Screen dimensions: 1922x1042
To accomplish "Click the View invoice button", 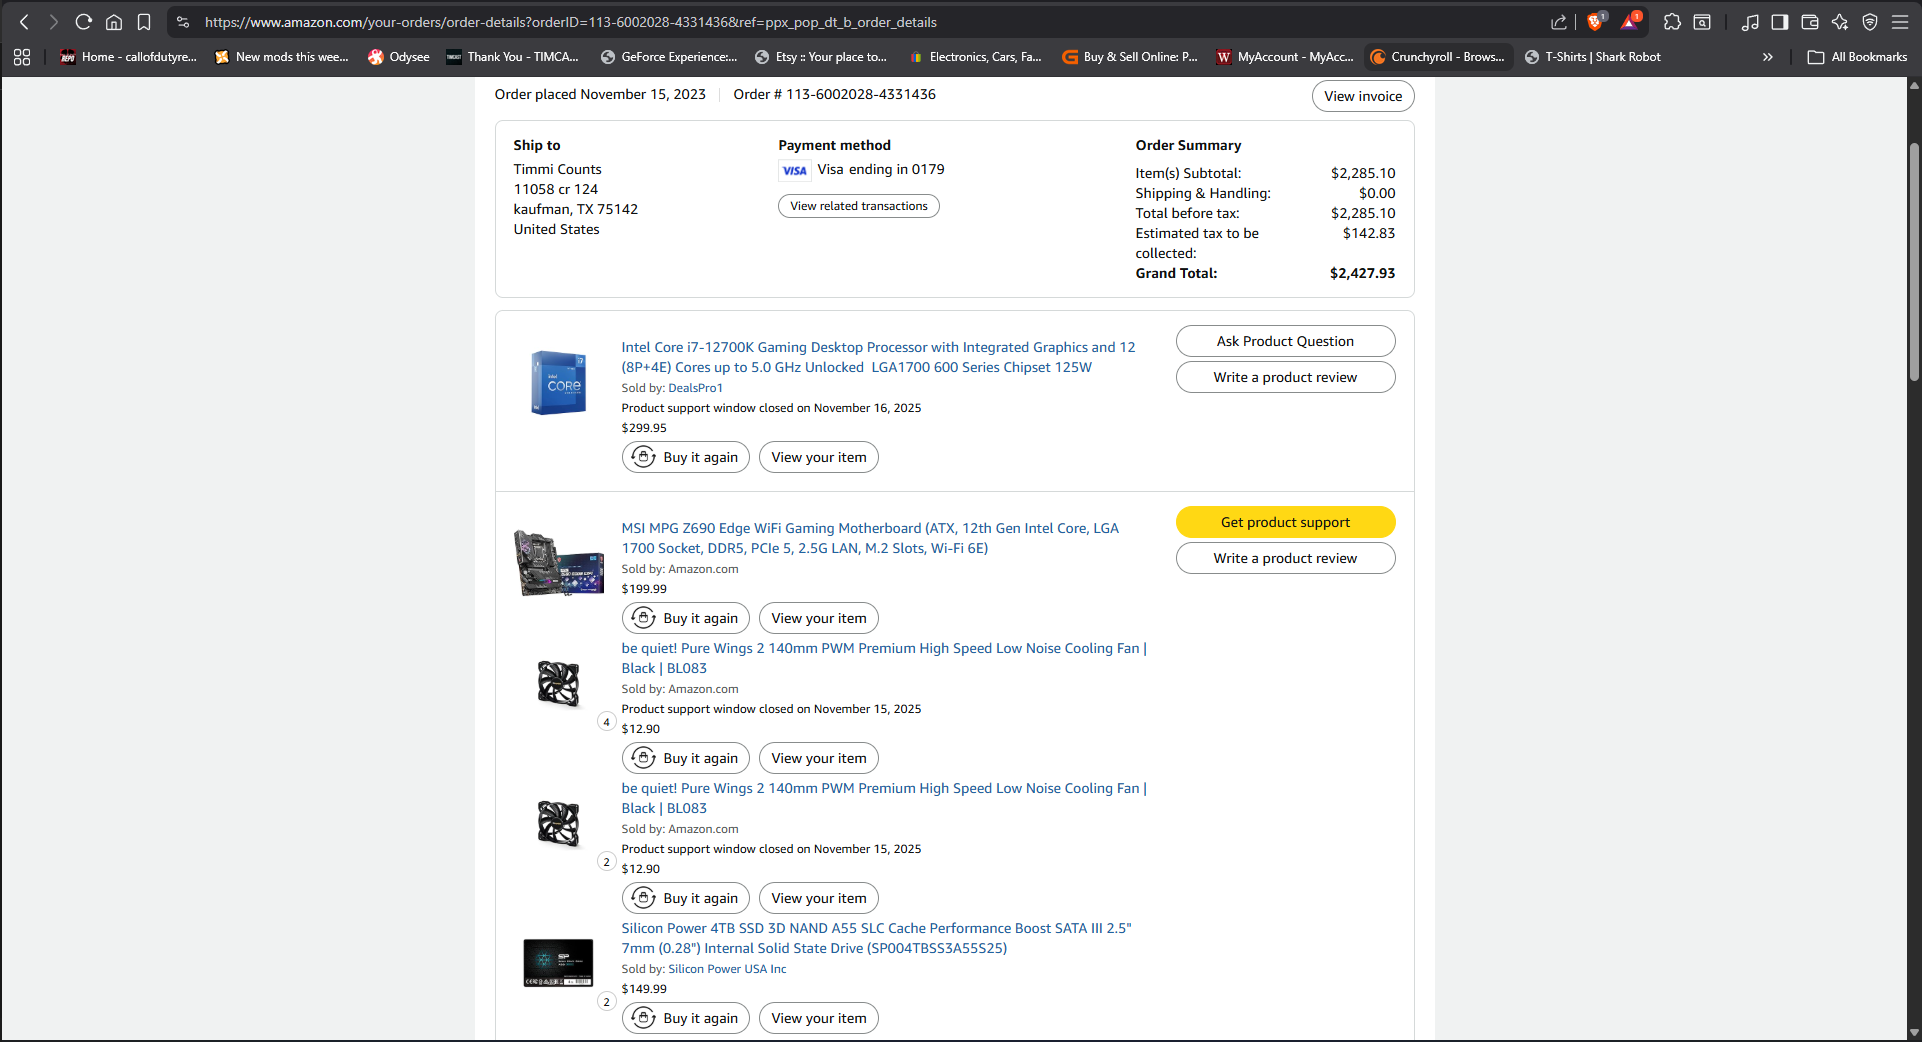I will point(1362,96).
